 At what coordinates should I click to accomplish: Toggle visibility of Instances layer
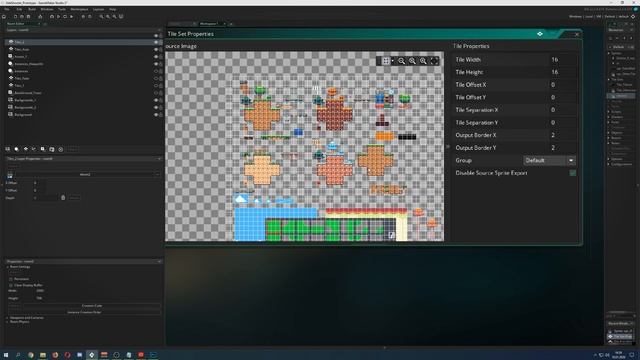tap(156, 71)
